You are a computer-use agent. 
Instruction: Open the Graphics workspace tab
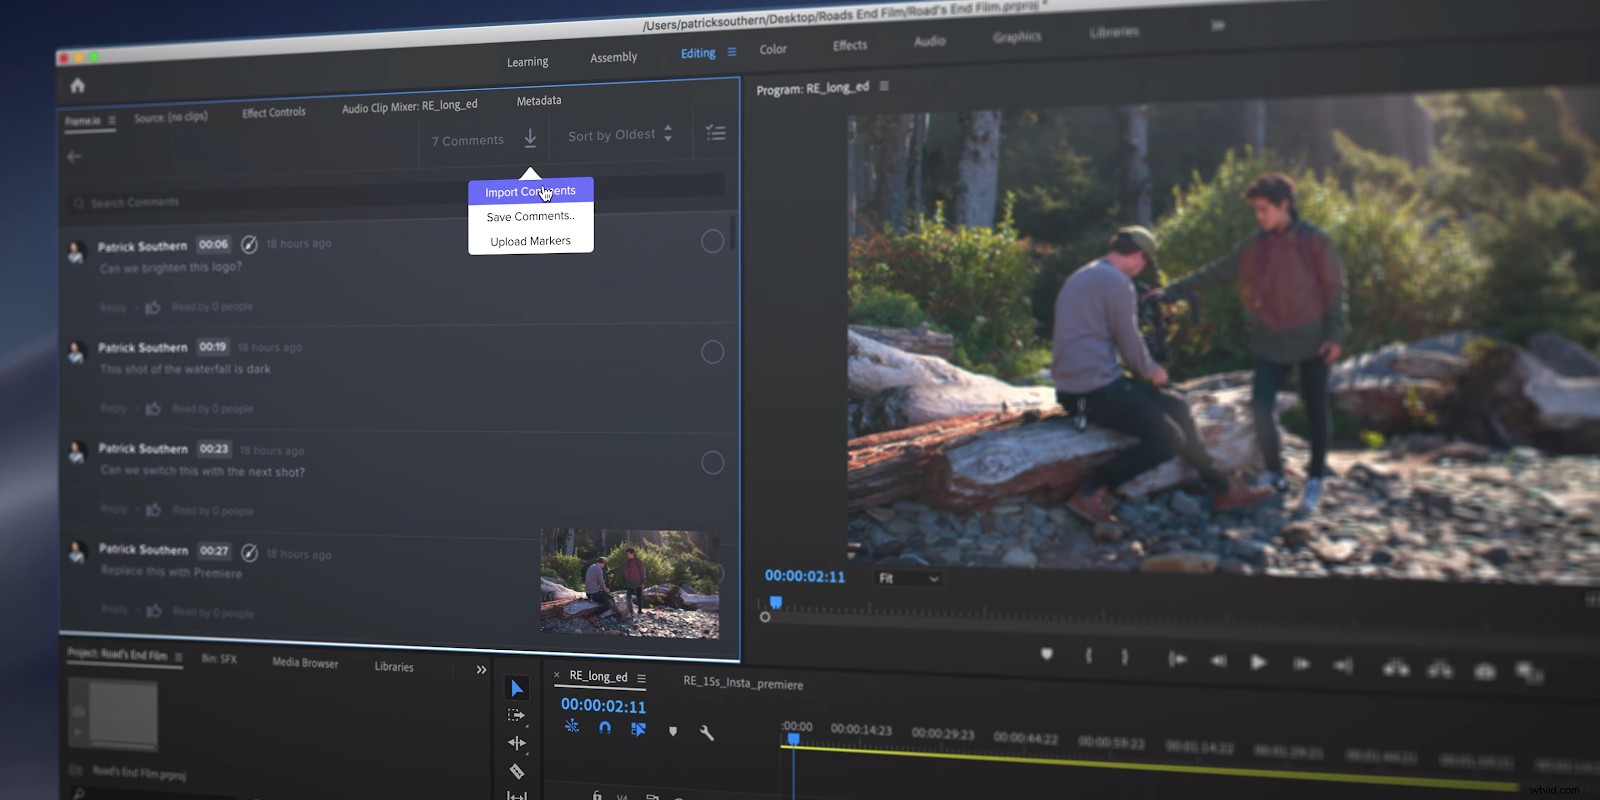[x=1017, y=37]
